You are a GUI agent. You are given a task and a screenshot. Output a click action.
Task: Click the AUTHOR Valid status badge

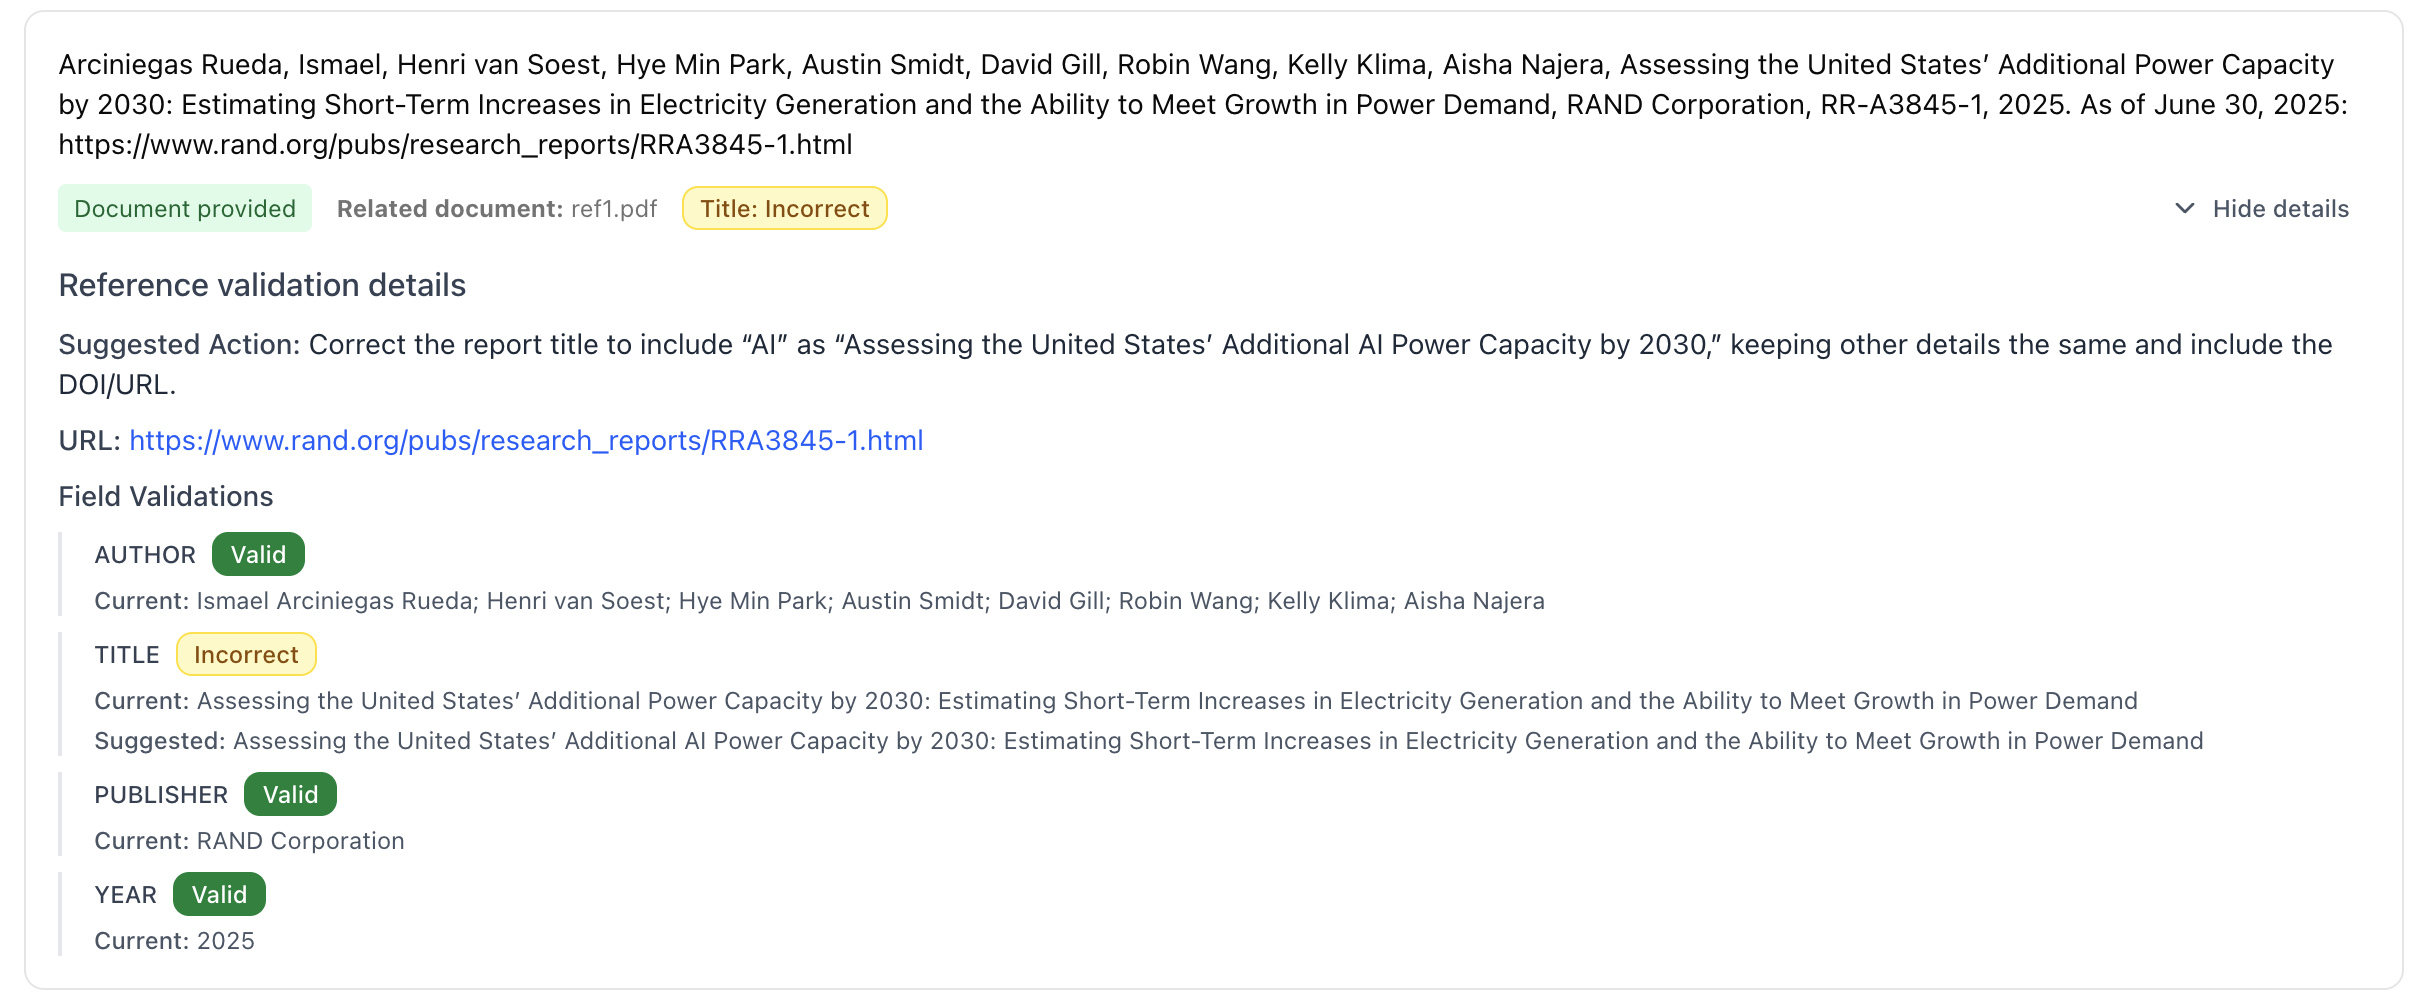pos(258,554)
